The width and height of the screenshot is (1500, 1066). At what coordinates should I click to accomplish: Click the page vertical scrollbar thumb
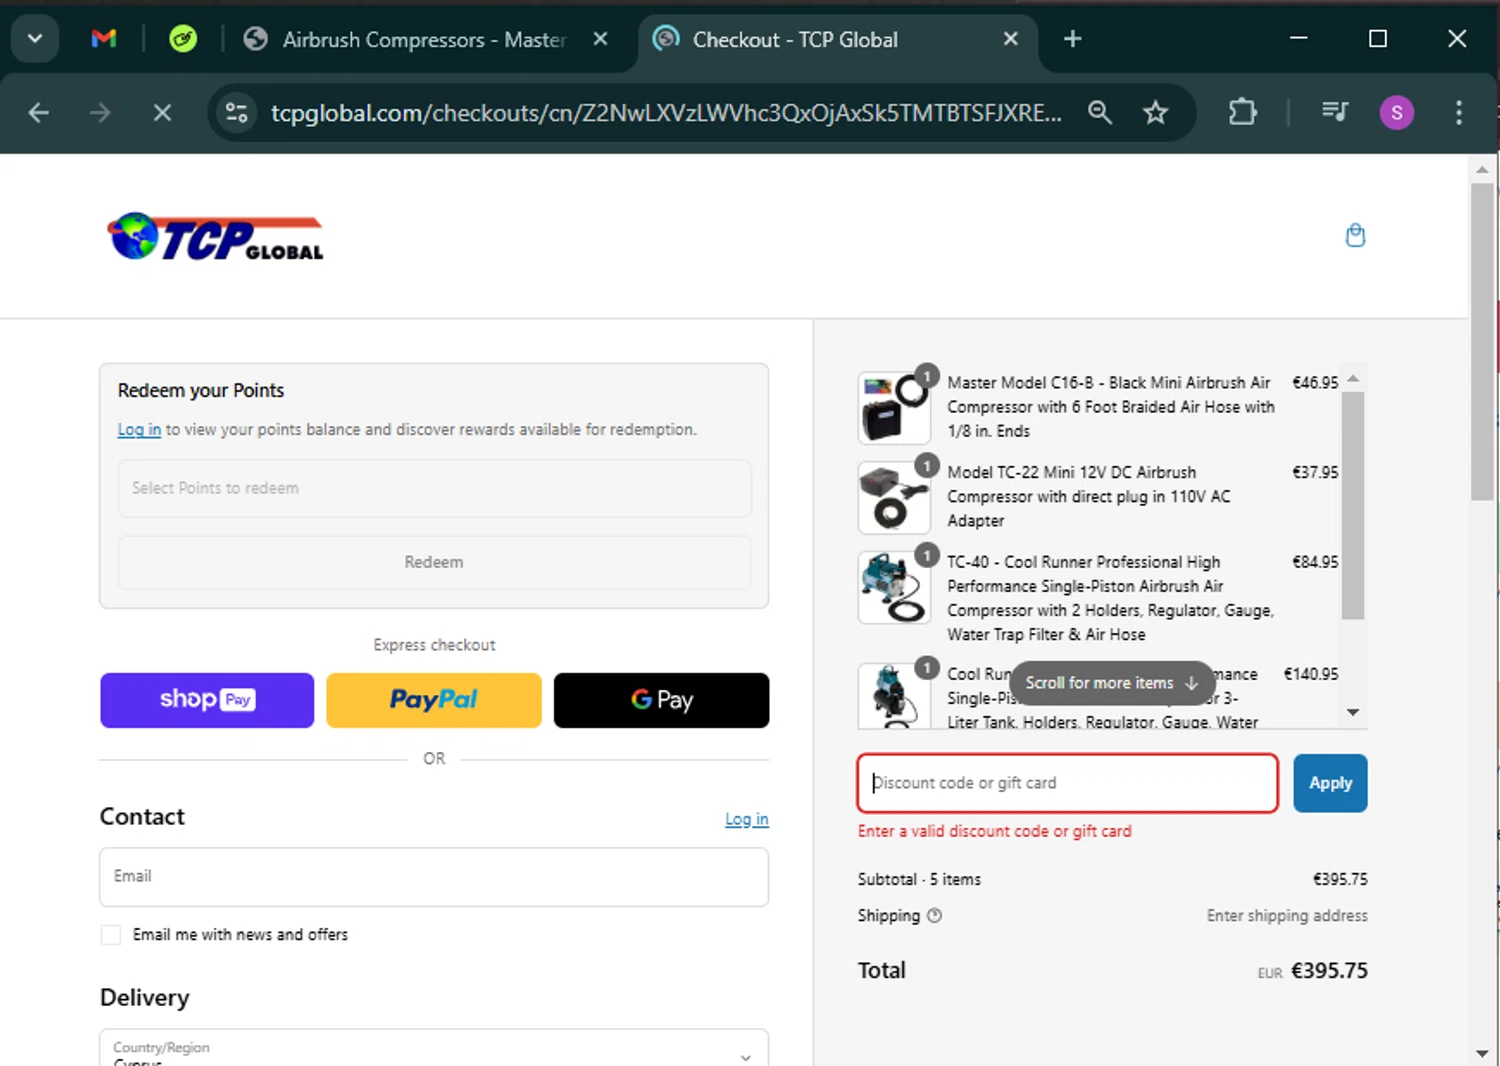[1482, 341]
